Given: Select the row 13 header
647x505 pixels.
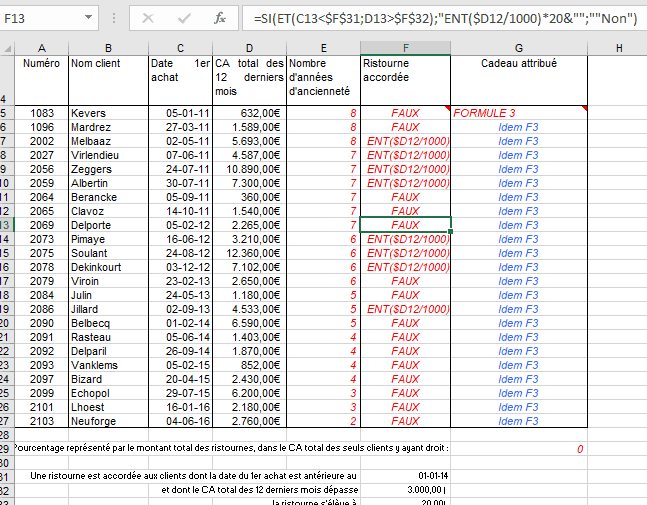Looking at the screenshot, I should coord(5,225).
